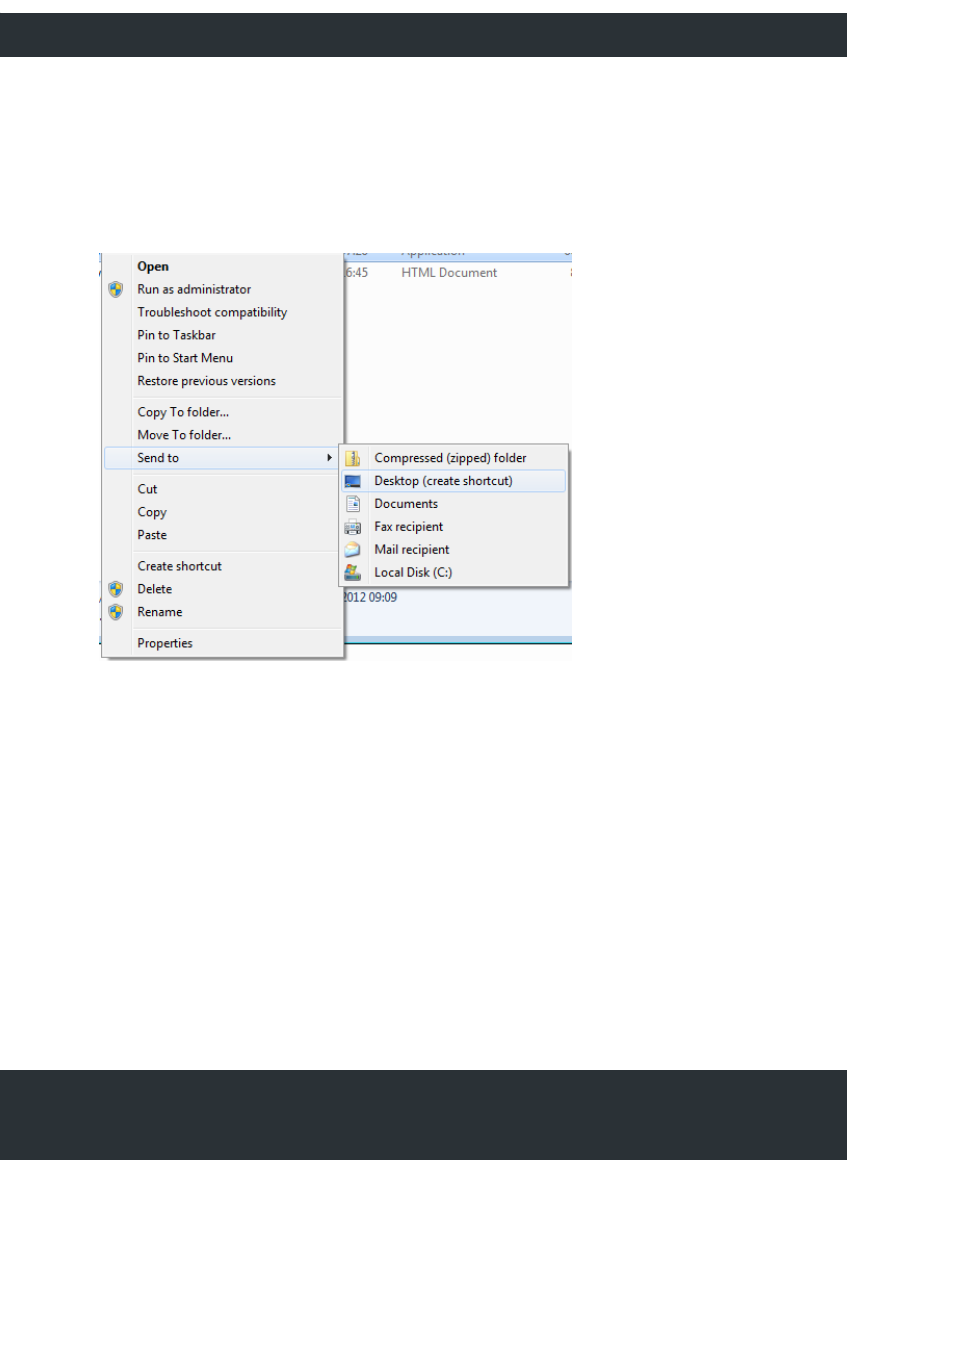Viewport: 954px width, 1350px height.
Task: Click the shield icon beside Run as administrator
Action: (116, 289)
